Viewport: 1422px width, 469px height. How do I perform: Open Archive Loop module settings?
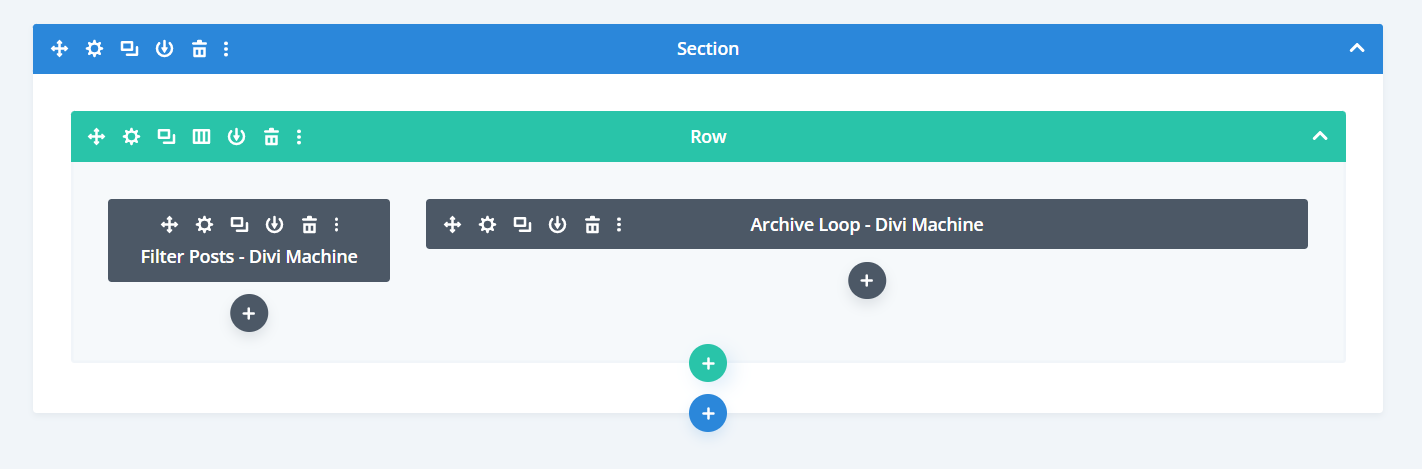click(x=487, y=224)
